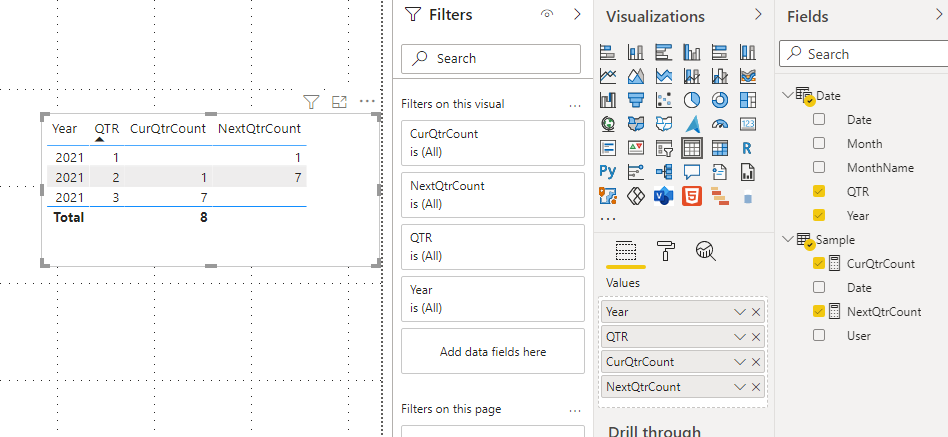The image size is (948, 437).
Task: Expand the QTR is (All) filter card
Action: click(493, 247)
